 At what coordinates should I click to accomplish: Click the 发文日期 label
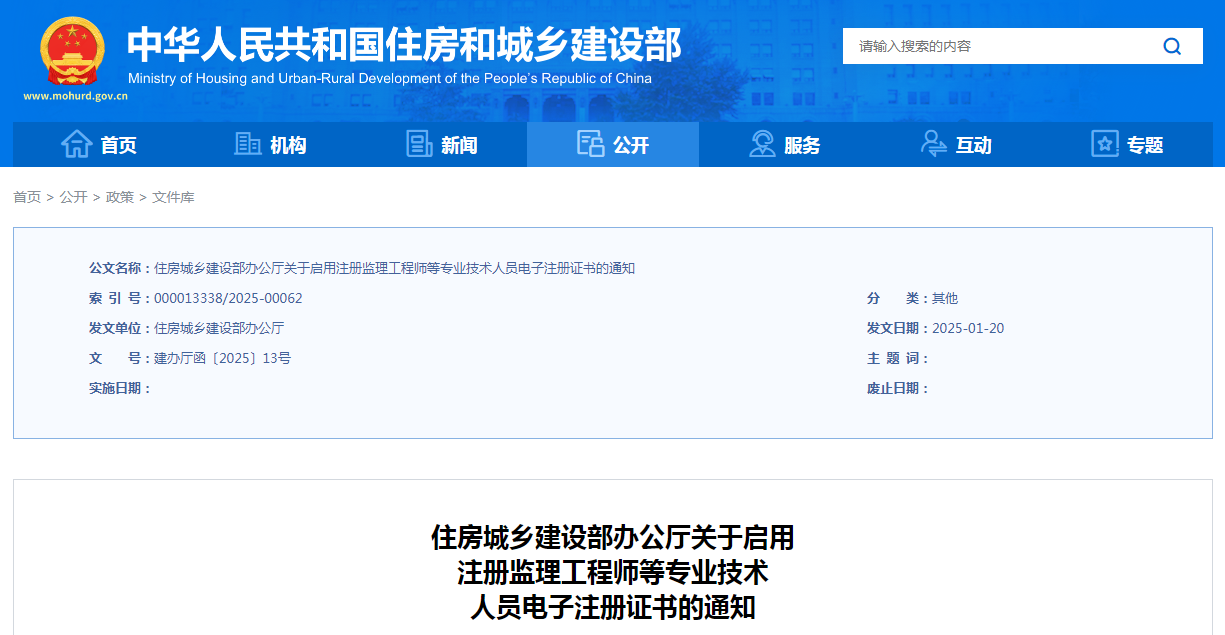pyautogui.click(x=898, y=328)
